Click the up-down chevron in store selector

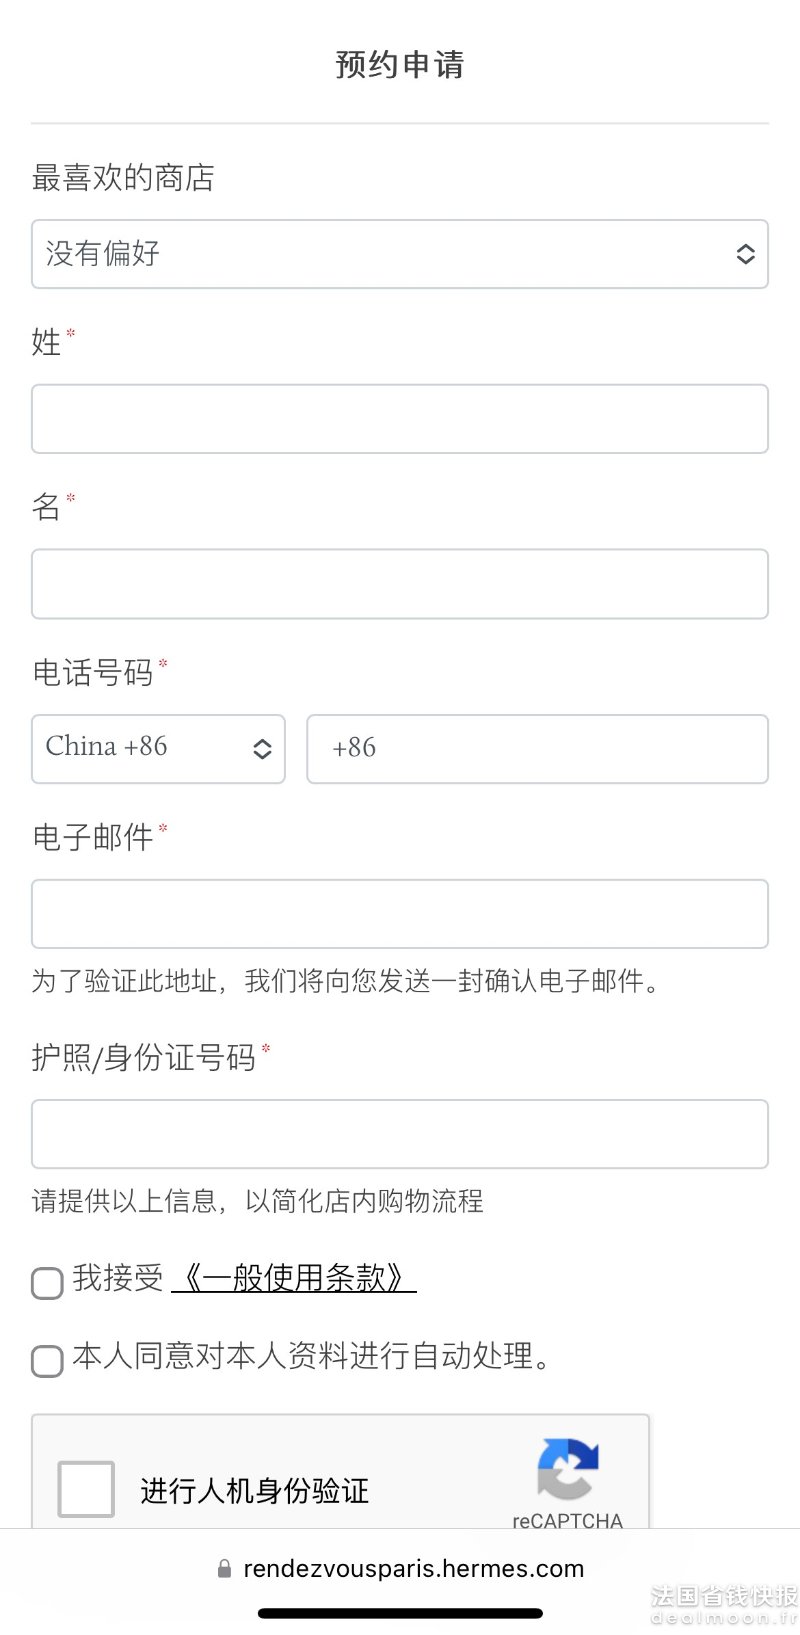(x=746, y=254)
